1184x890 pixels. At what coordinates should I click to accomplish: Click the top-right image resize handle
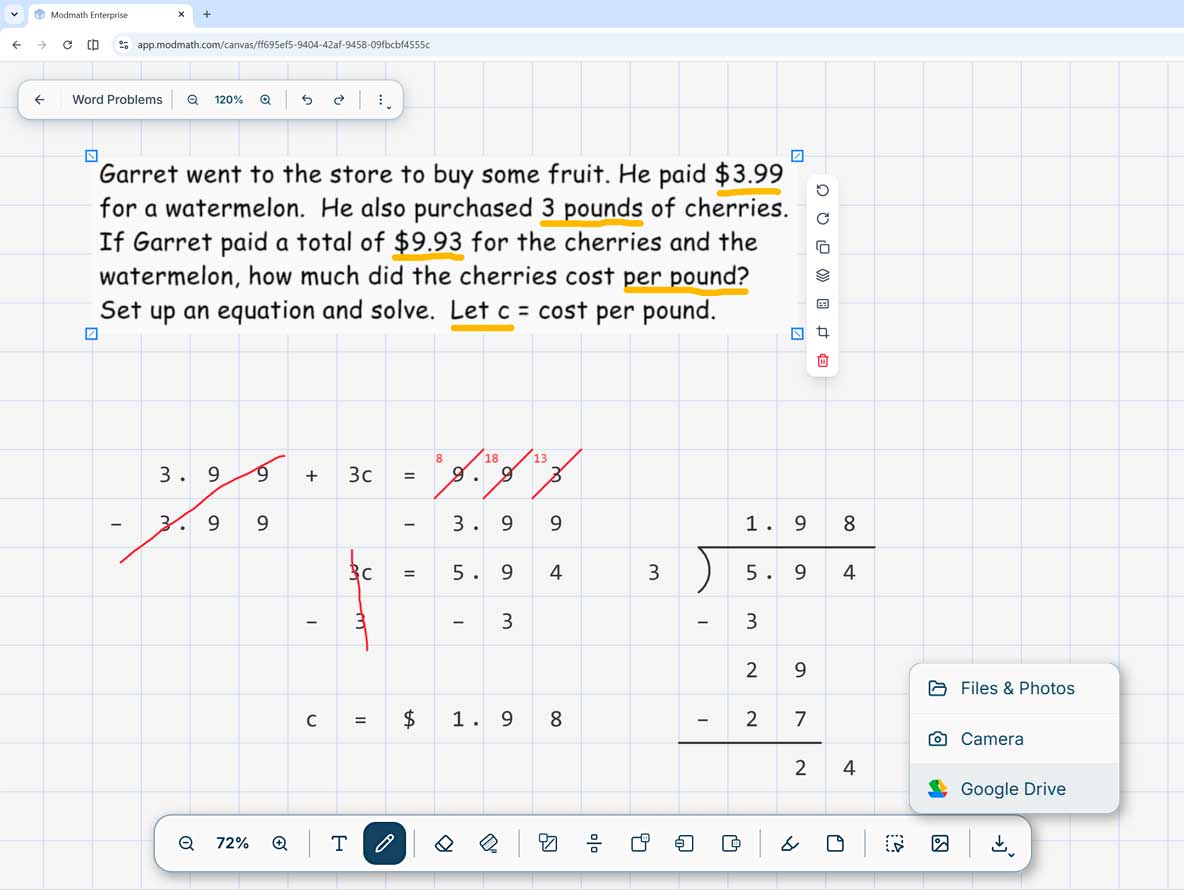(797, 156)
